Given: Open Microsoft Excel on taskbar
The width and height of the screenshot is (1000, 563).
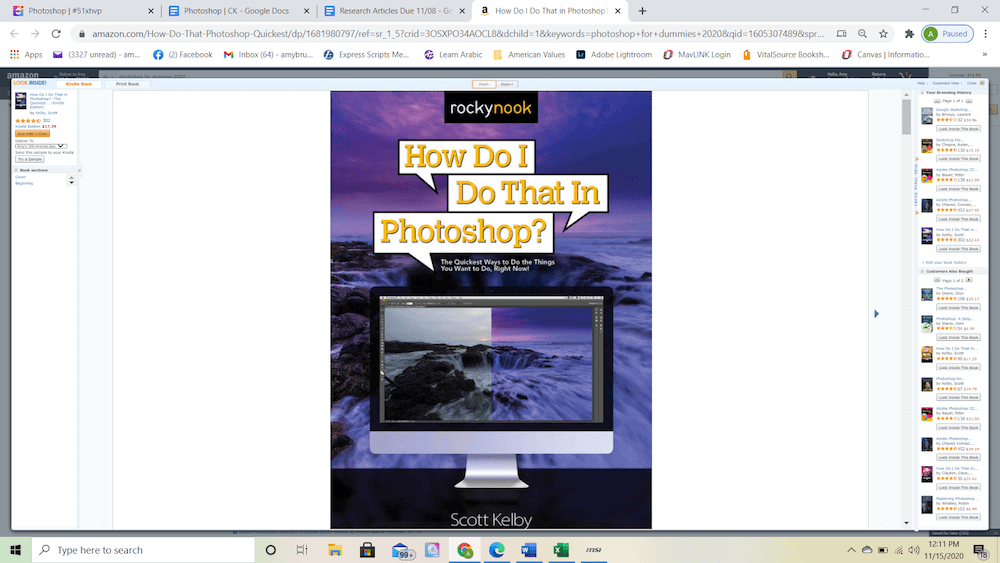Looking at the screenshot, I should (561, 550).
